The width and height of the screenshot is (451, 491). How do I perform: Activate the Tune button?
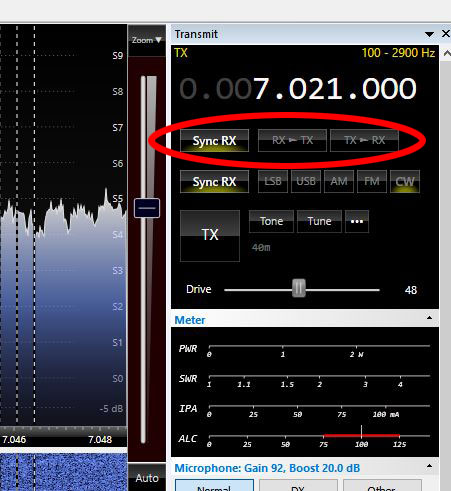(319, 221)
